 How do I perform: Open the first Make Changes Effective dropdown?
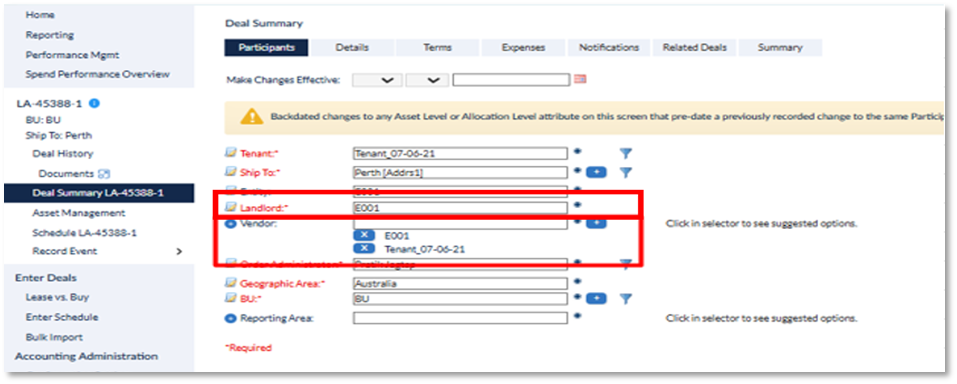pos(377,80)
